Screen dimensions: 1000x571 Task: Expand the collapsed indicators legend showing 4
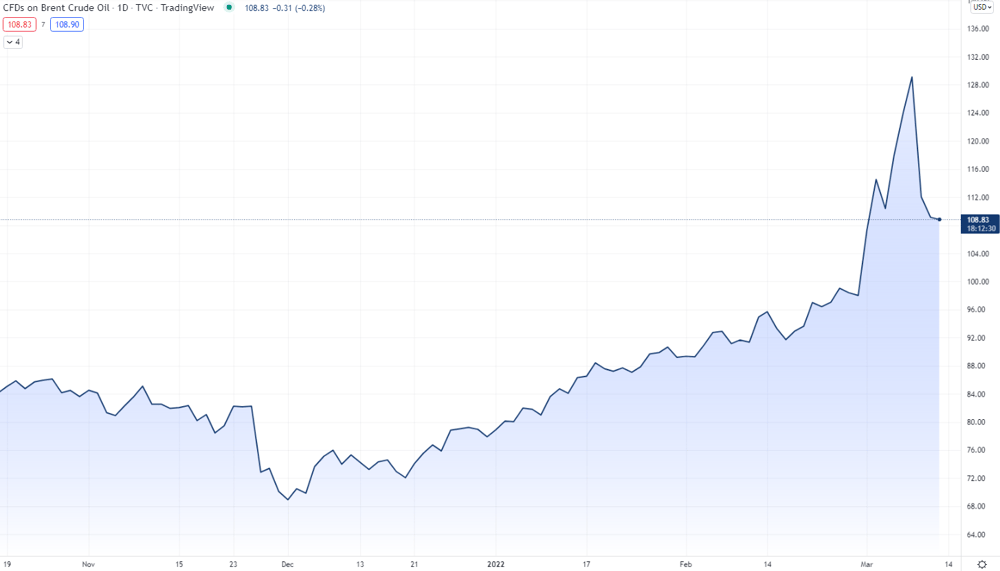coord(13,42)
